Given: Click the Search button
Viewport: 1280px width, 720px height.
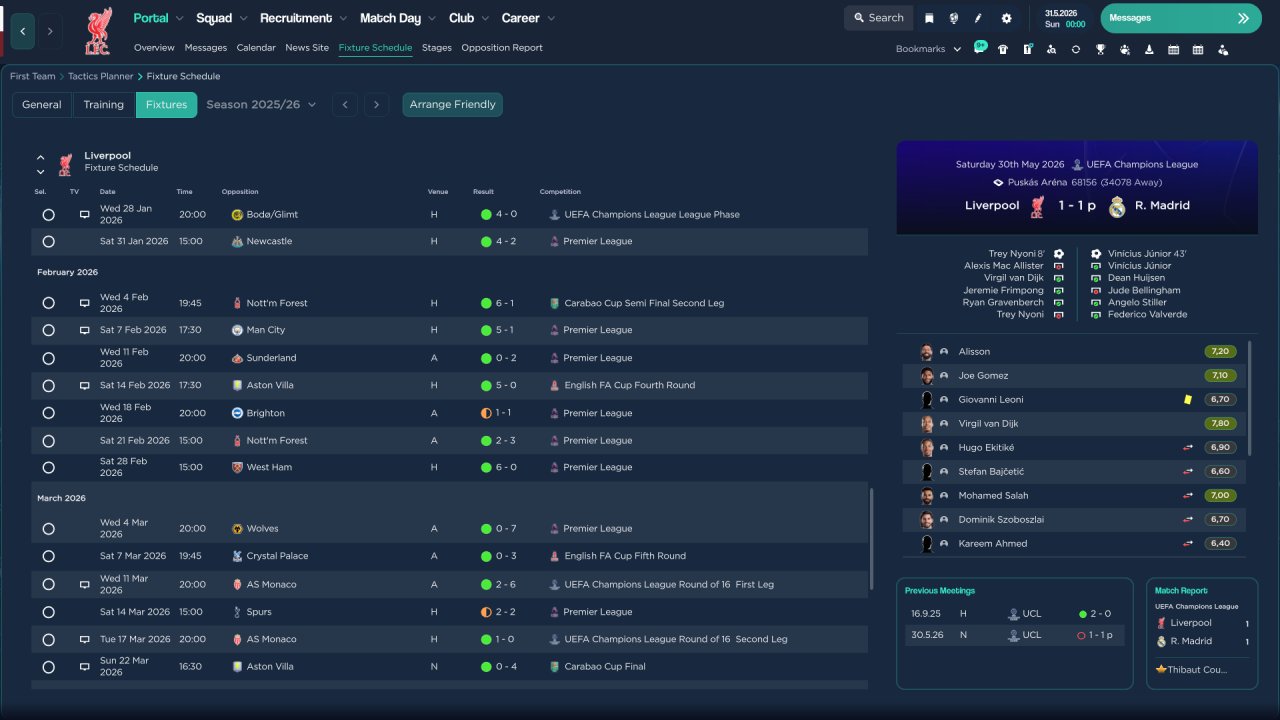Looking at the screenshot, I should 879,18.
